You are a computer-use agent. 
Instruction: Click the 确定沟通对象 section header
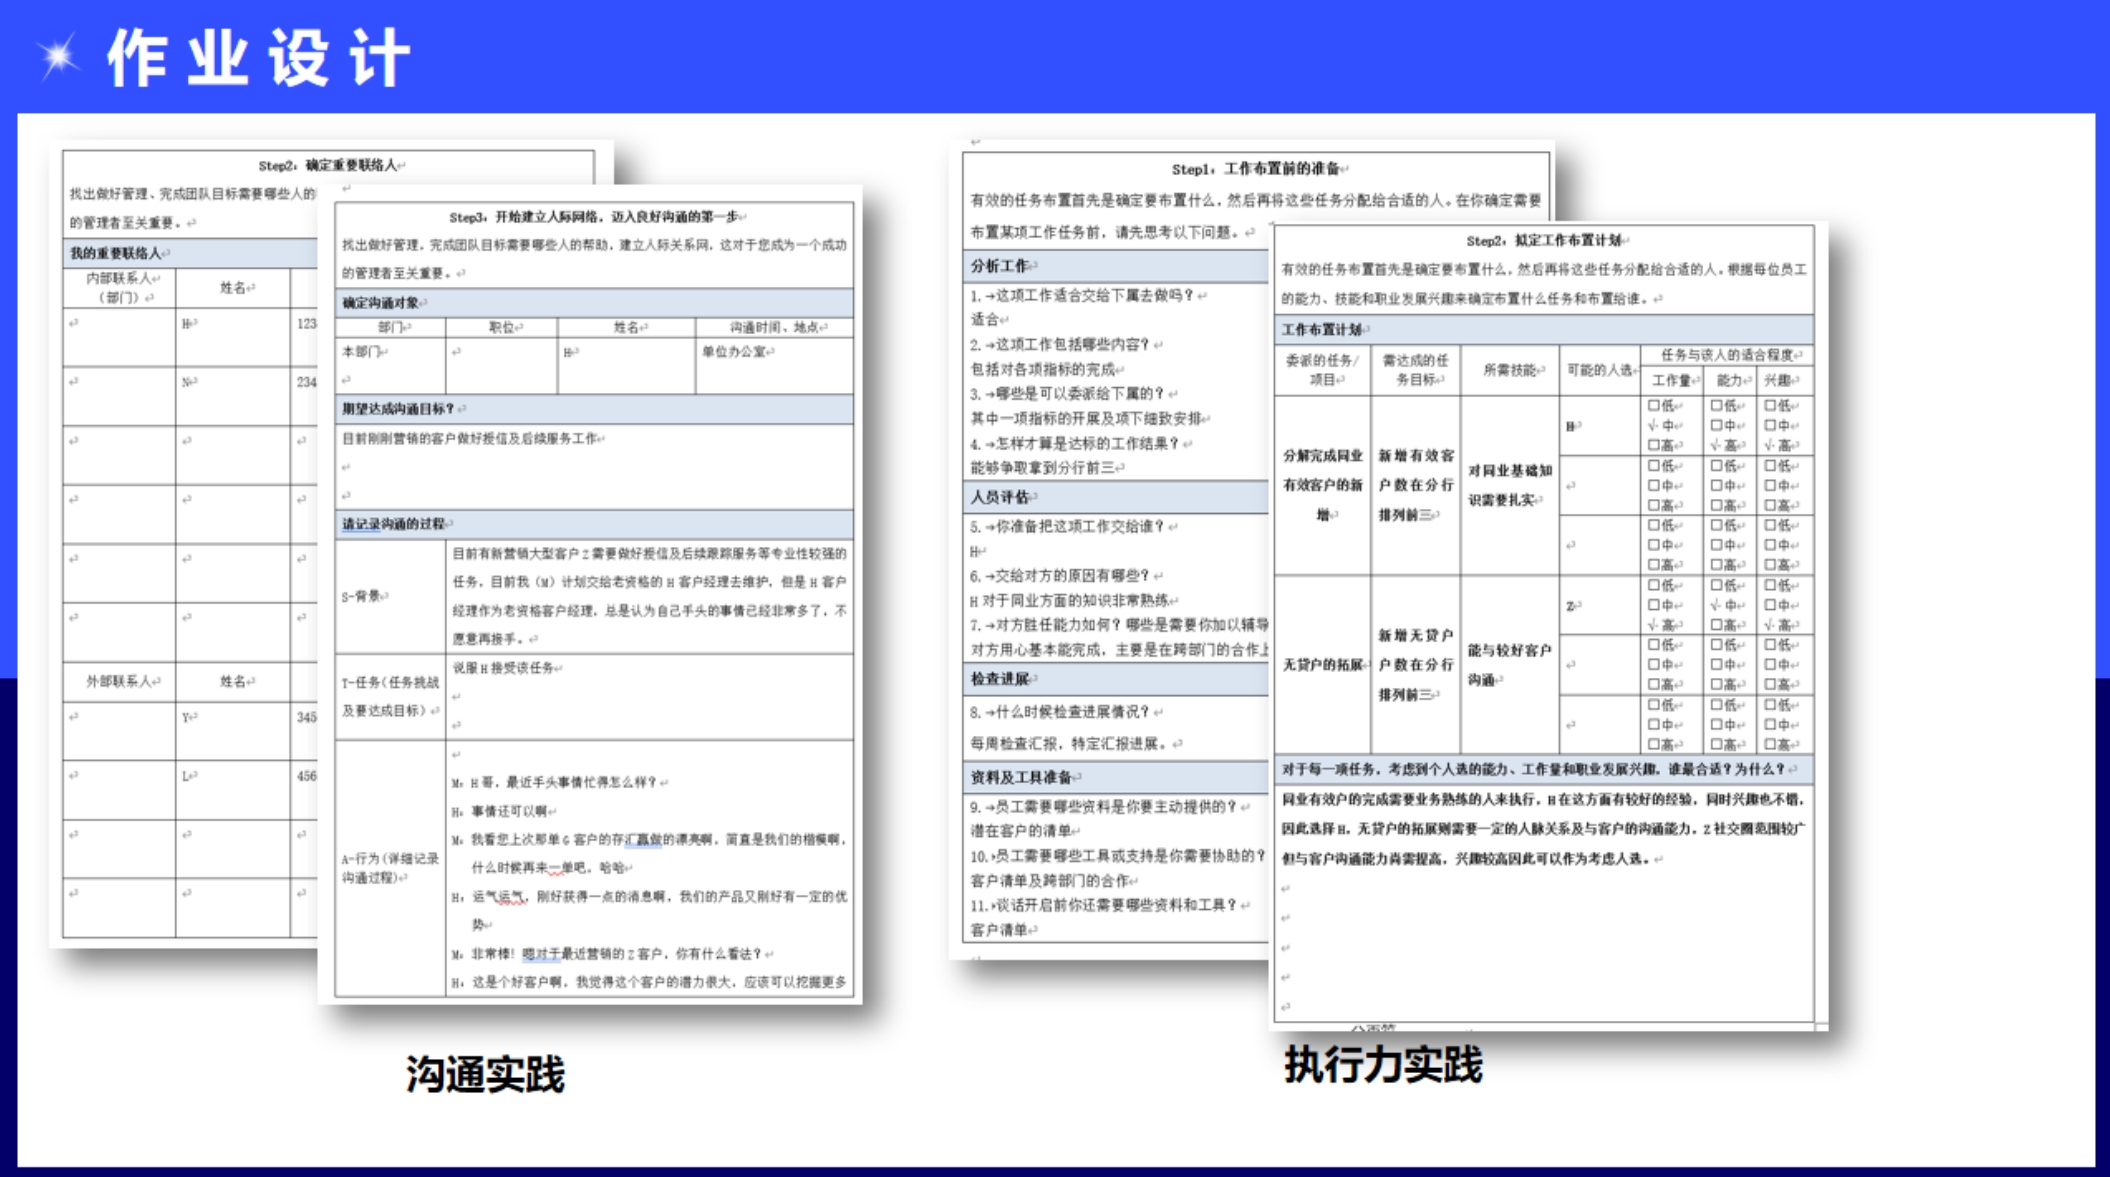(382, 303)
